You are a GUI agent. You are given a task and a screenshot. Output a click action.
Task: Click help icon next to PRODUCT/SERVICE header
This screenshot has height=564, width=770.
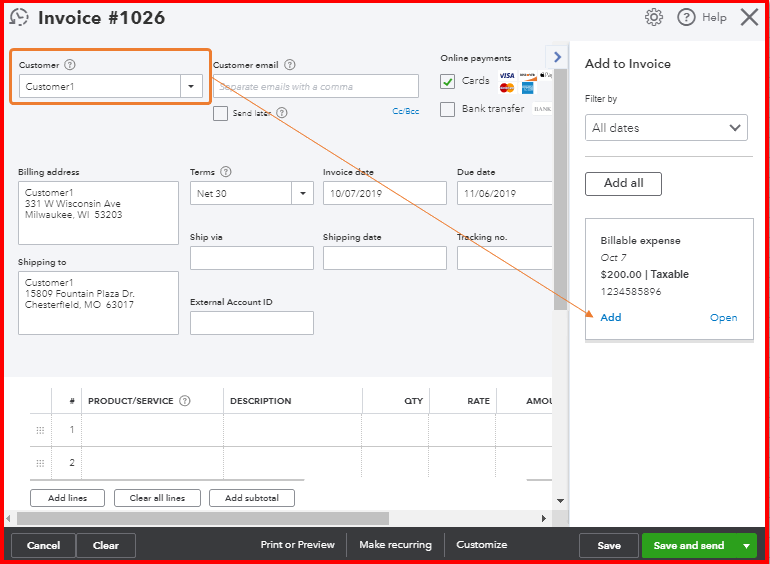pyautogui.click(x=185, y=401)
